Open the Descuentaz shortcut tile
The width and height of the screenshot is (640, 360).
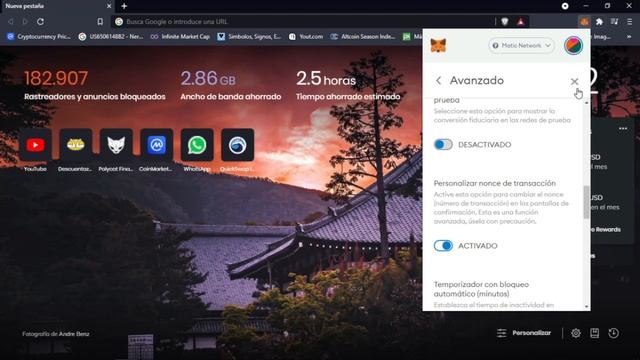click(x=76, y=145)
